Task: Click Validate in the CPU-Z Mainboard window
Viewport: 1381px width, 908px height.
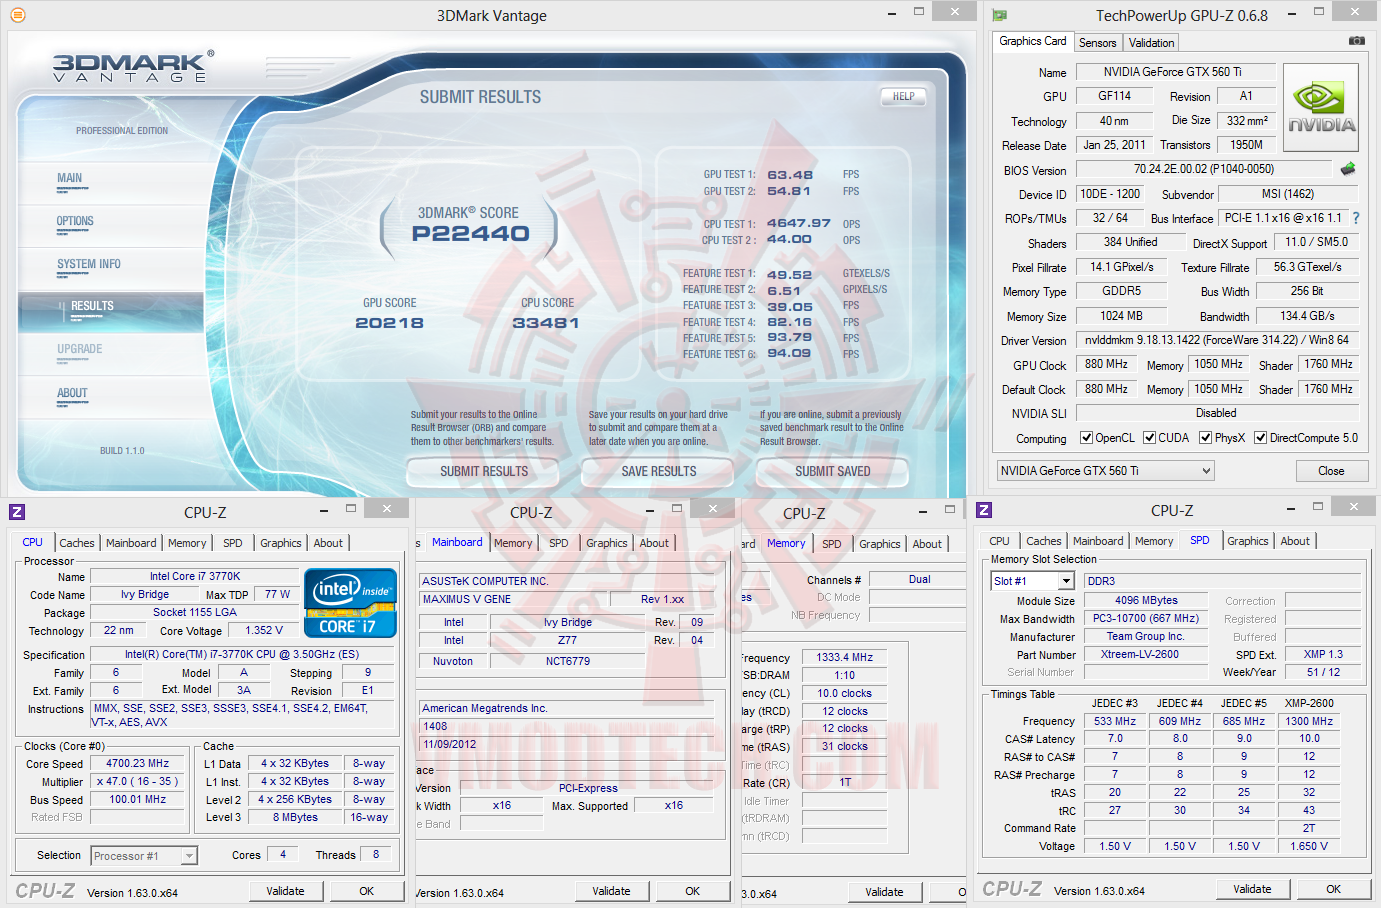Action: coord(611,891)
